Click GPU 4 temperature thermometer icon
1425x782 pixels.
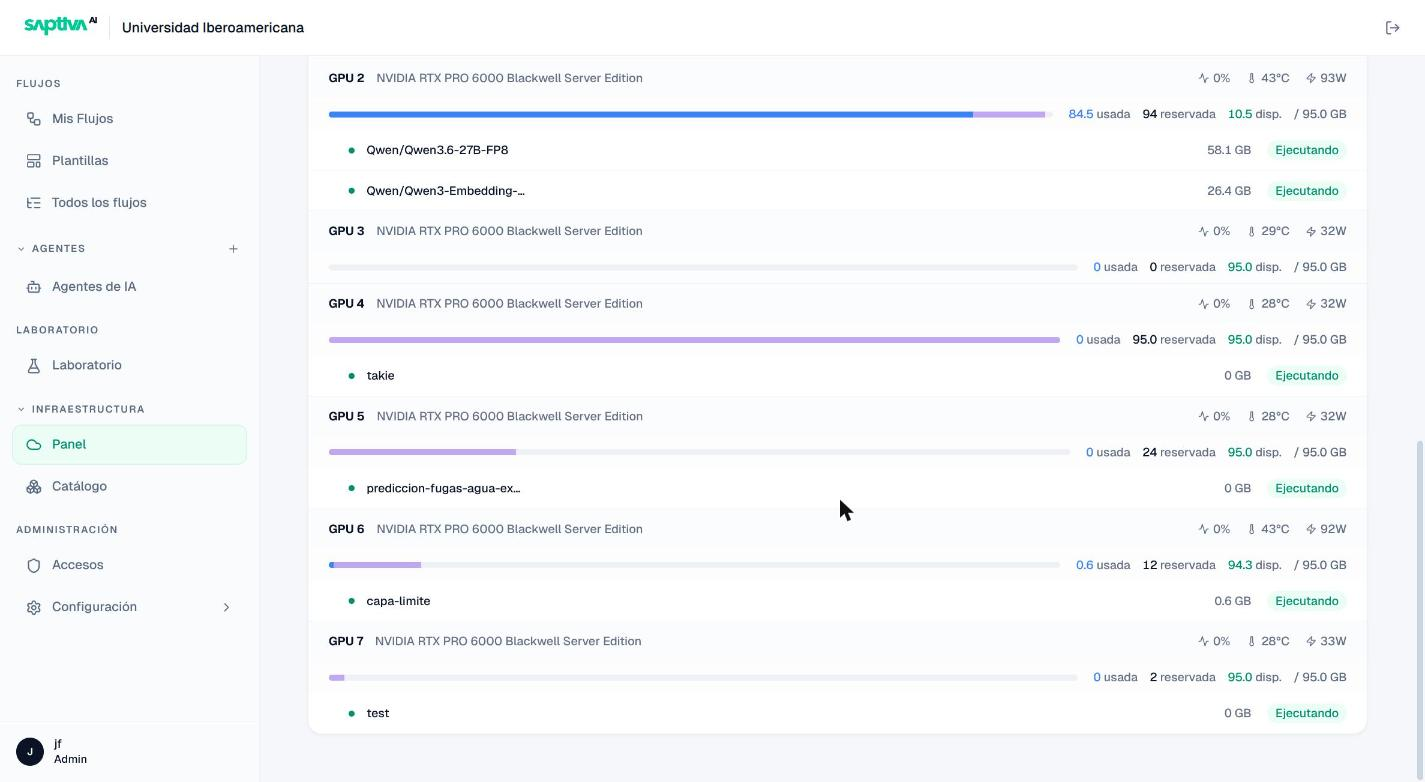1251,304
